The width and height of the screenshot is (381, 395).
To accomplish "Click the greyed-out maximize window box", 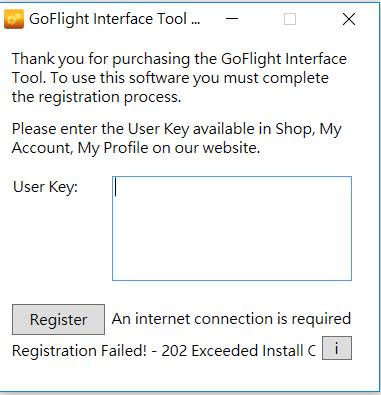I will pos(290,19).
